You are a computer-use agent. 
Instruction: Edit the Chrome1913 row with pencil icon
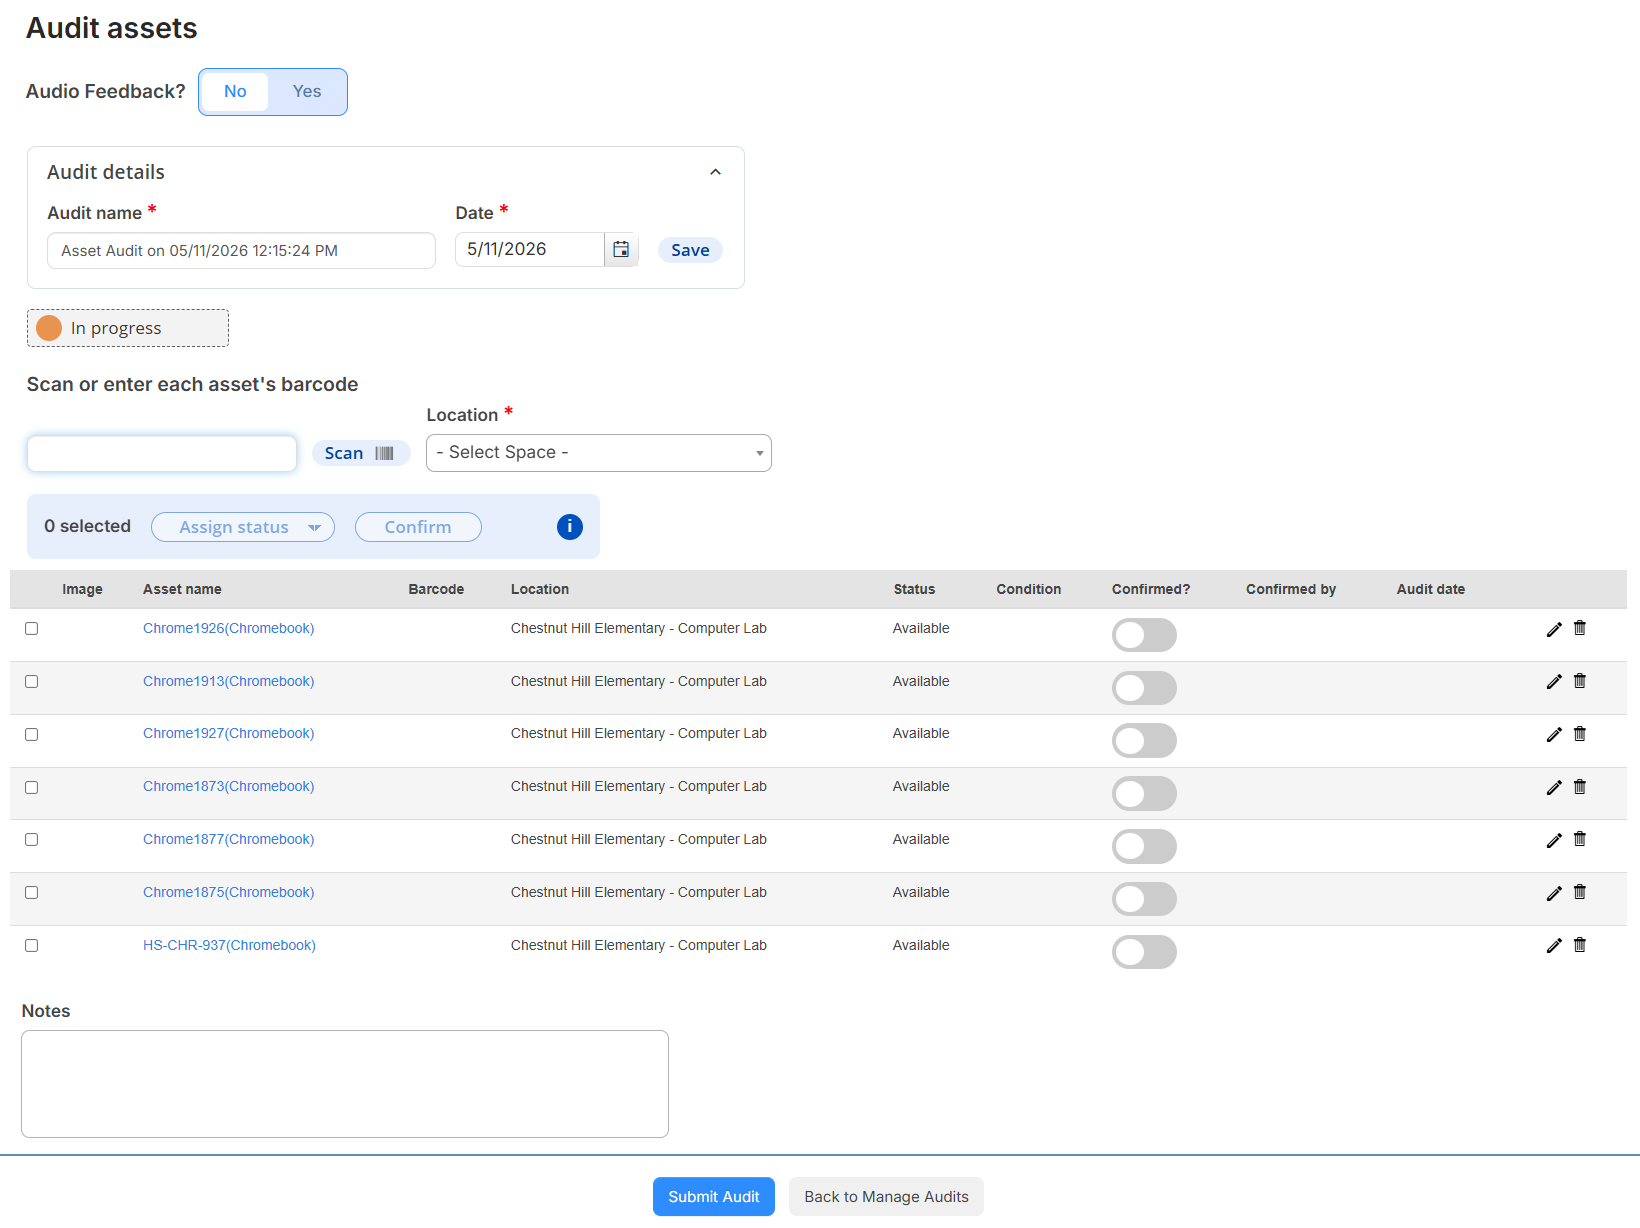tap(1554, 682)
